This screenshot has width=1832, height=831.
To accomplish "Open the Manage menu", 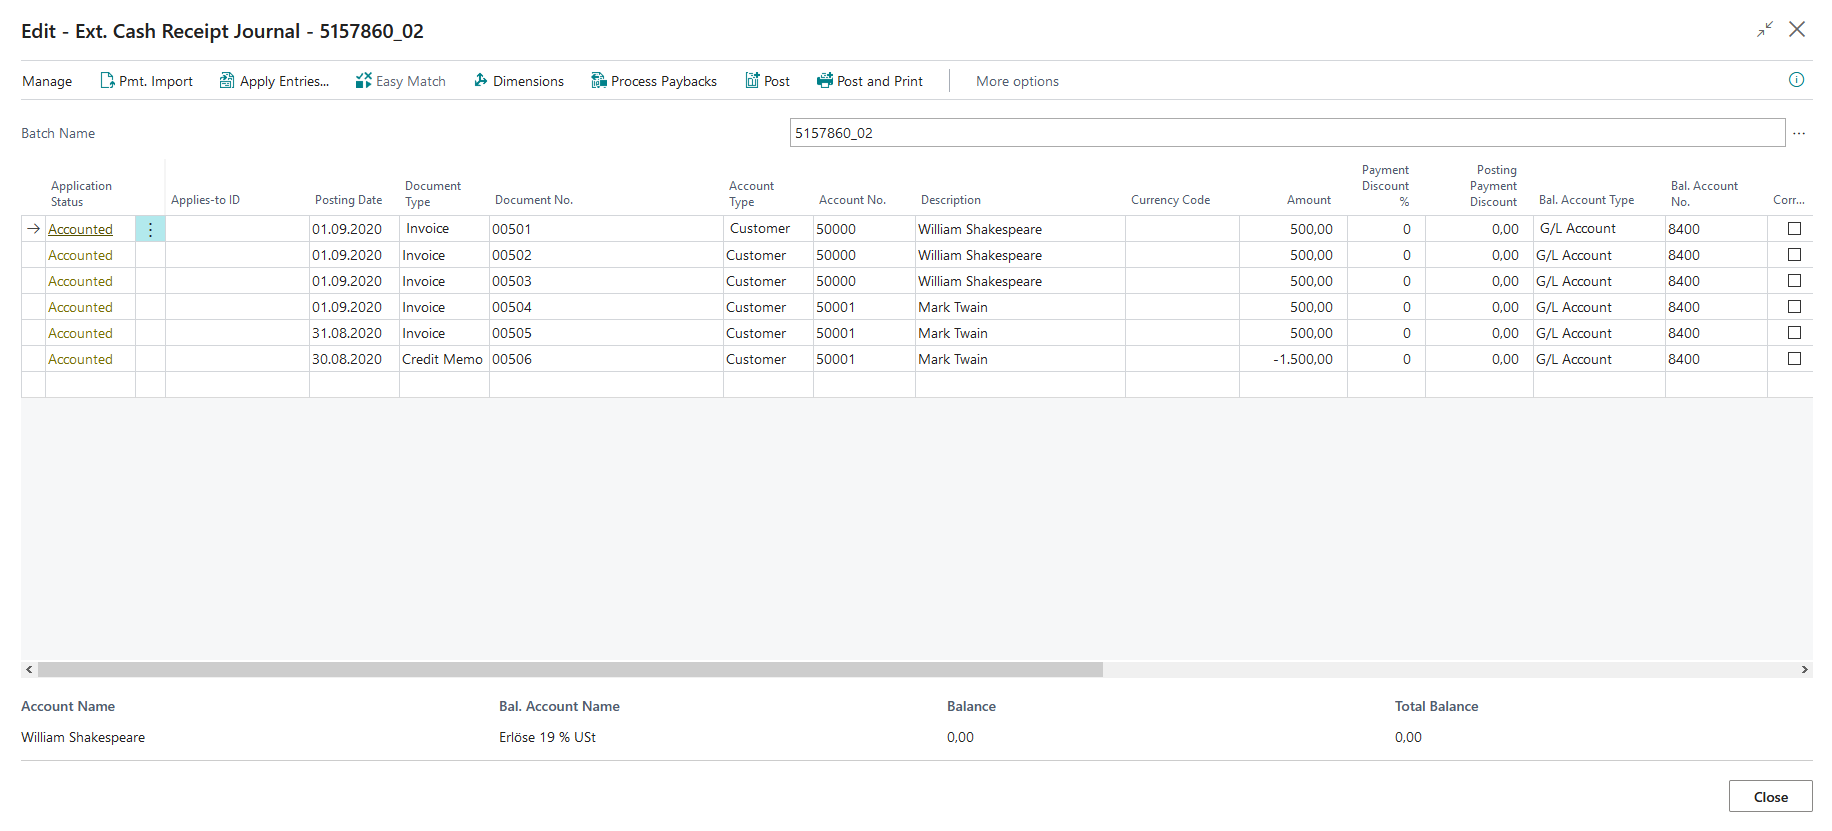I will 47,81.
